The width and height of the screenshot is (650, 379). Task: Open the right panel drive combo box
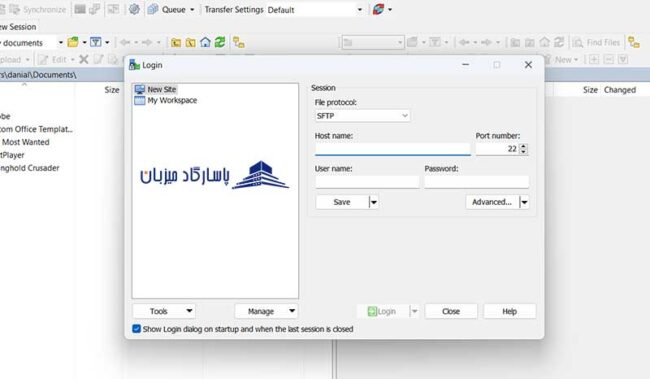(373, 42)
